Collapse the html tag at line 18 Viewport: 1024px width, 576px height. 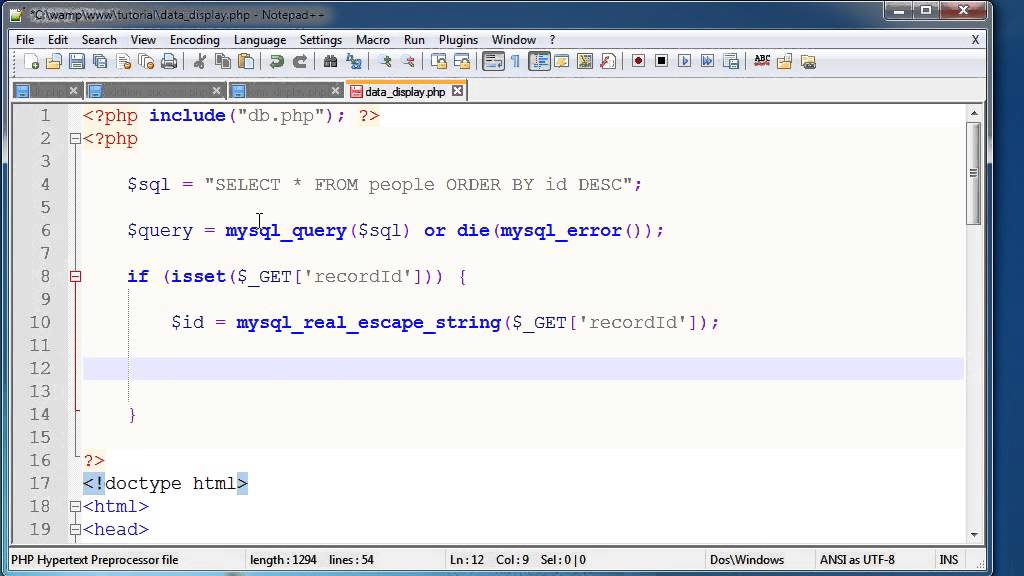[75, 506]
